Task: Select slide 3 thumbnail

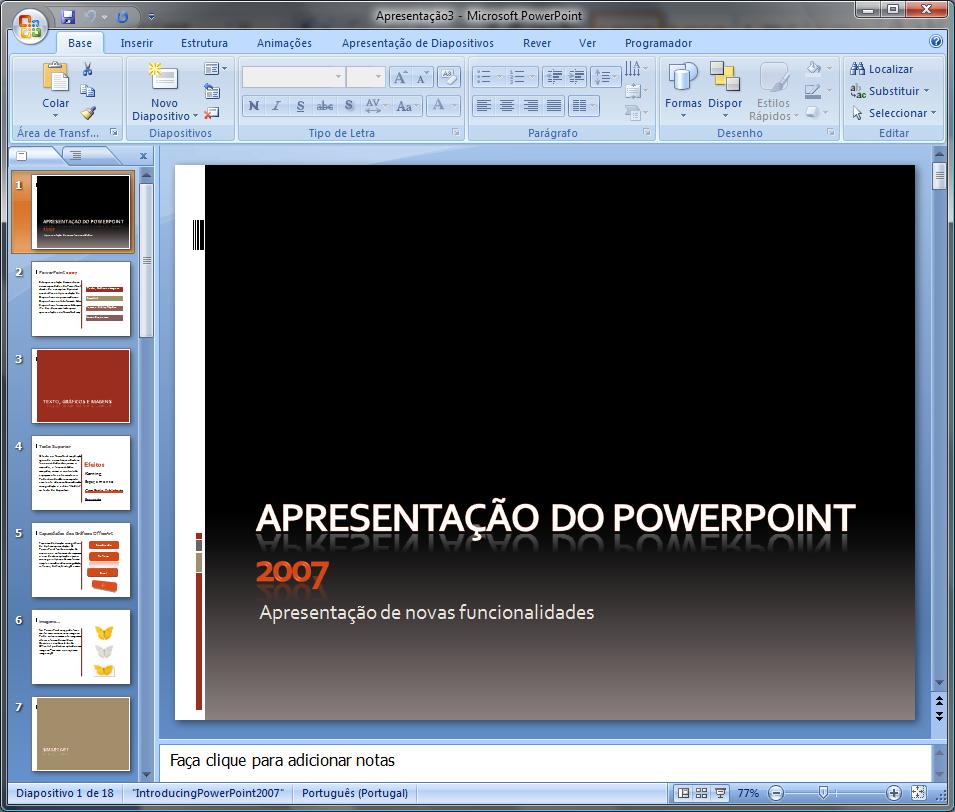Action: point(81,386)
